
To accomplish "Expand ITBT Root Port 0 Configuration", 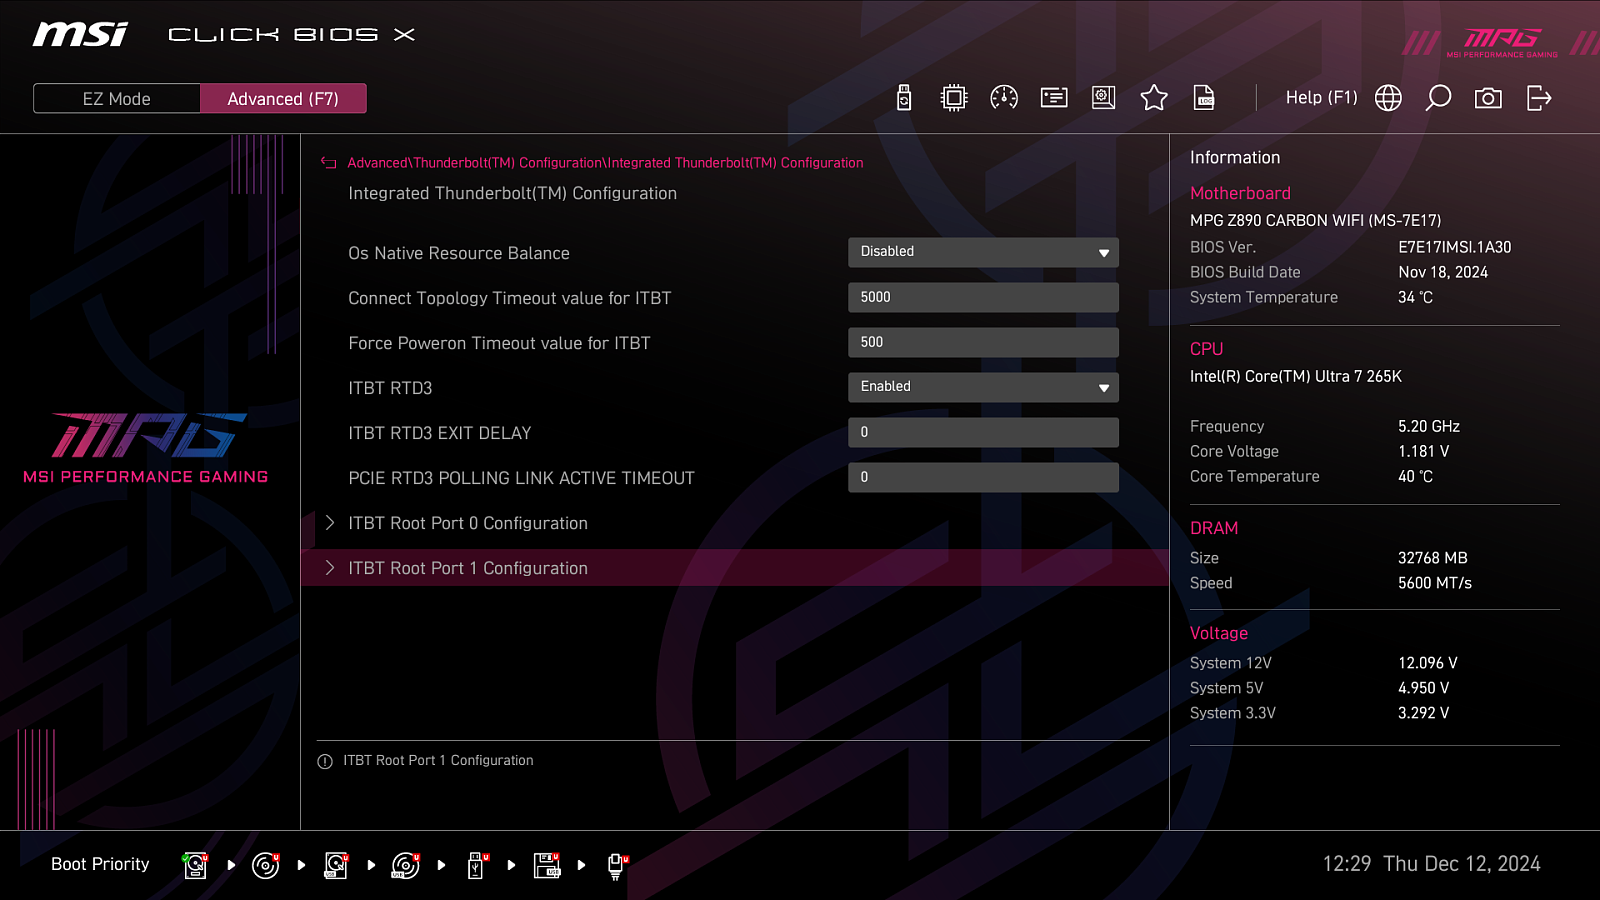I will click(735, 523).
